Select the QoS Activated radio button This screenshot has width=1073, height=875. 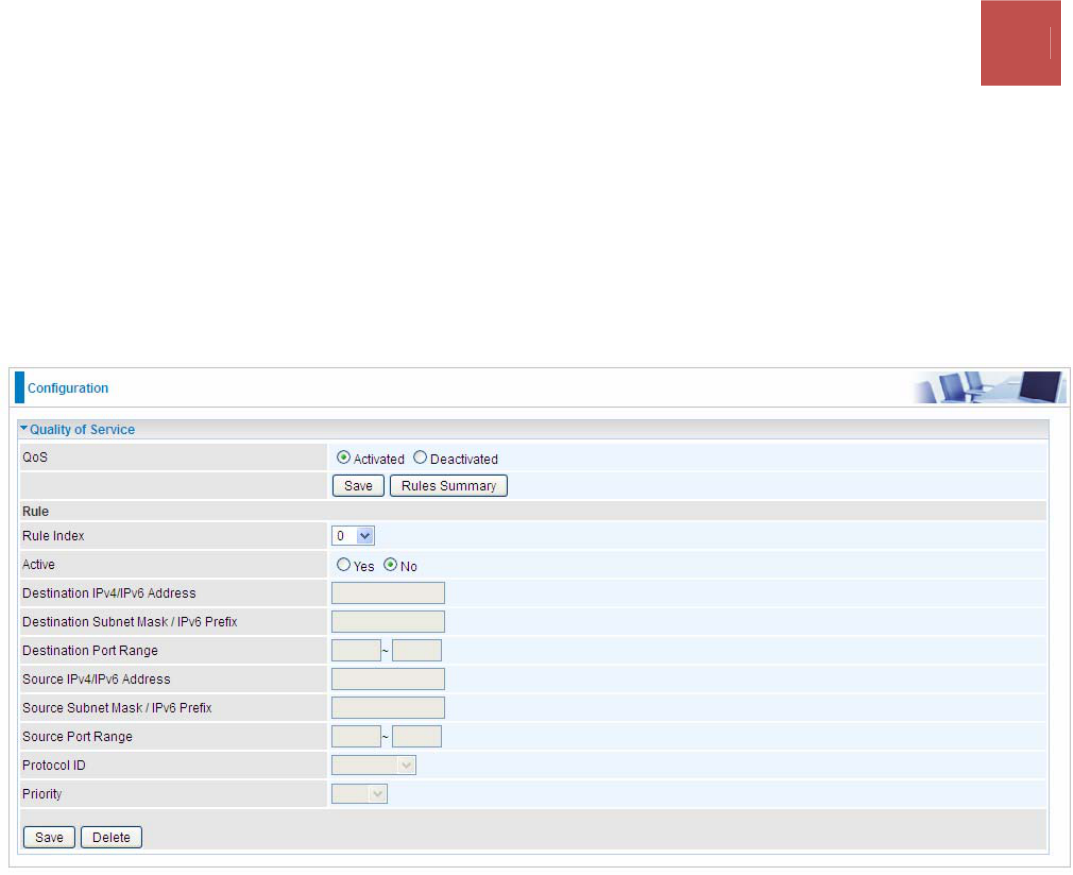pyautogui.click(x=344, y=458)
